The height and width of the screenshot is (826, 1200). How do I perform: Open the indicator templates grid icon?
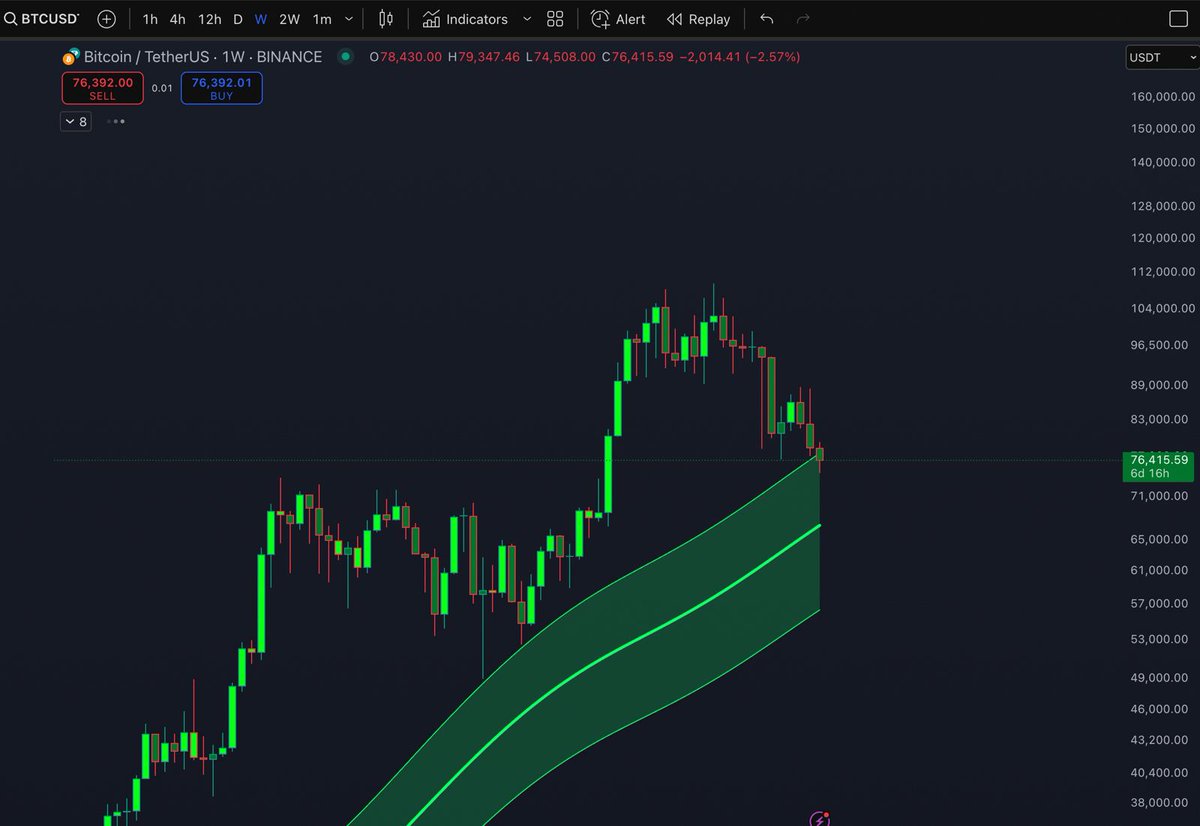pos(556,19)
